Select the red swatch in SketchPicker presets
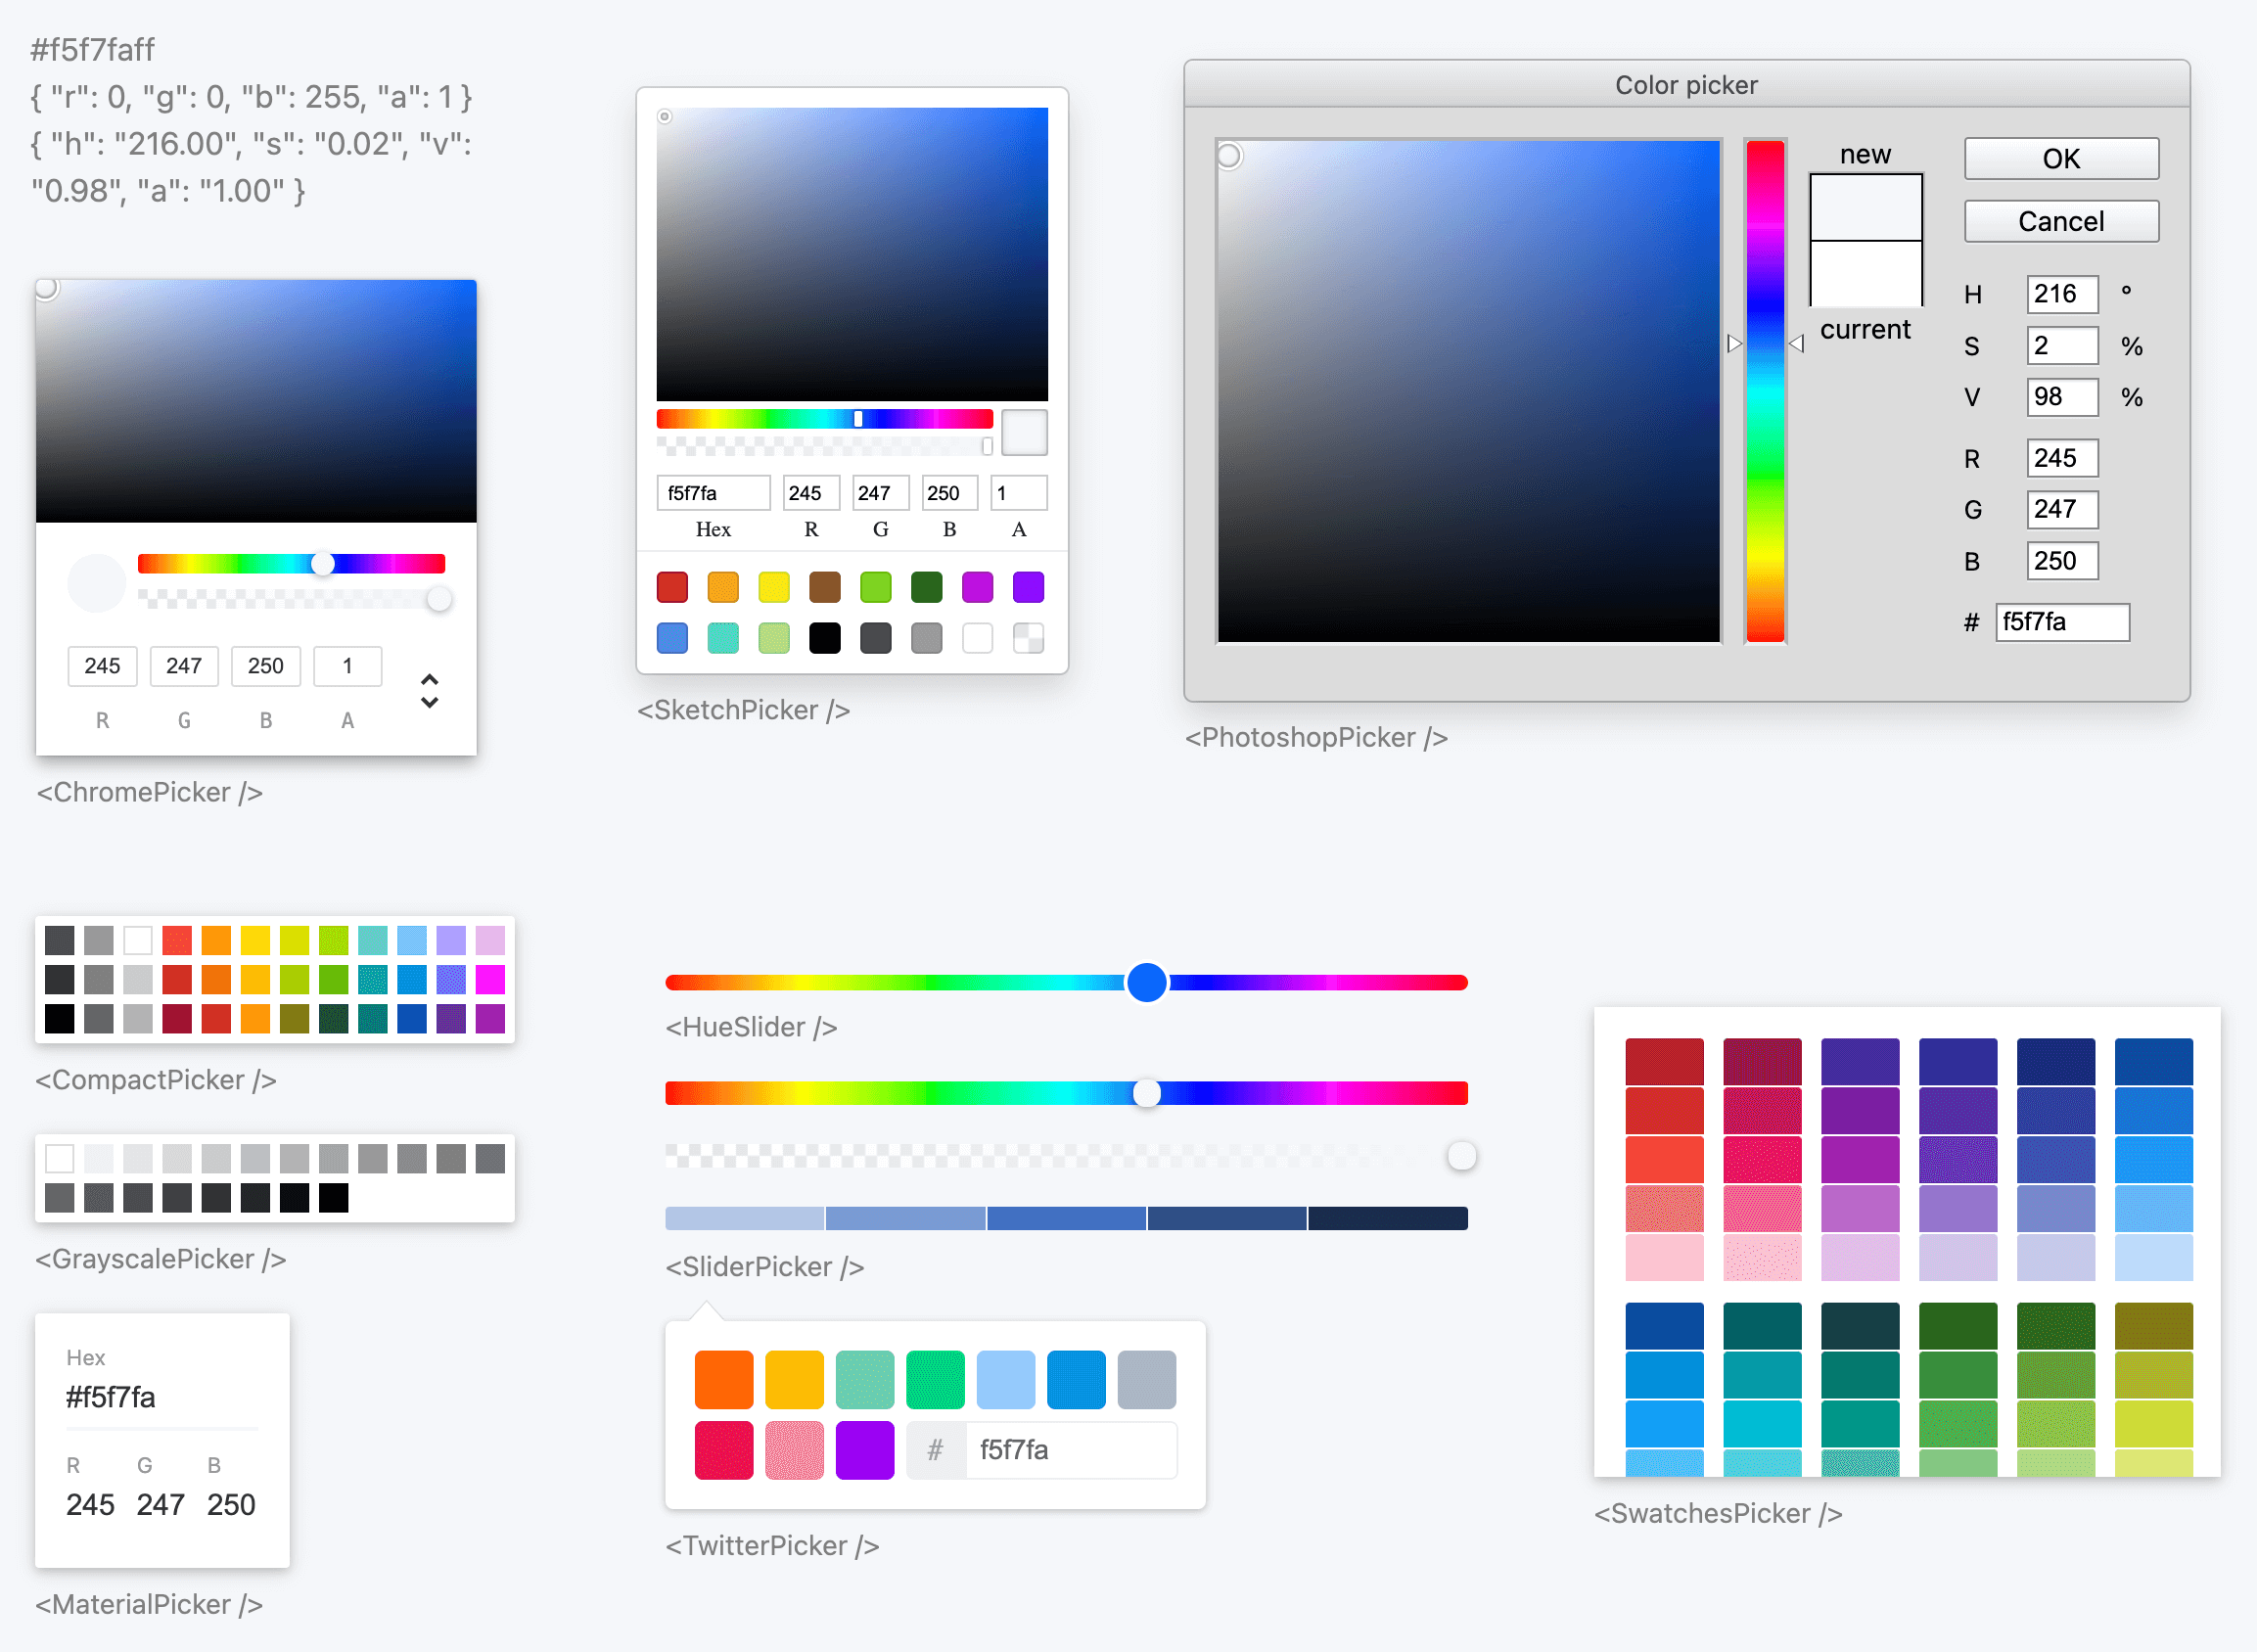Viewport: 2257px width, 1652px height. (672, 587)
